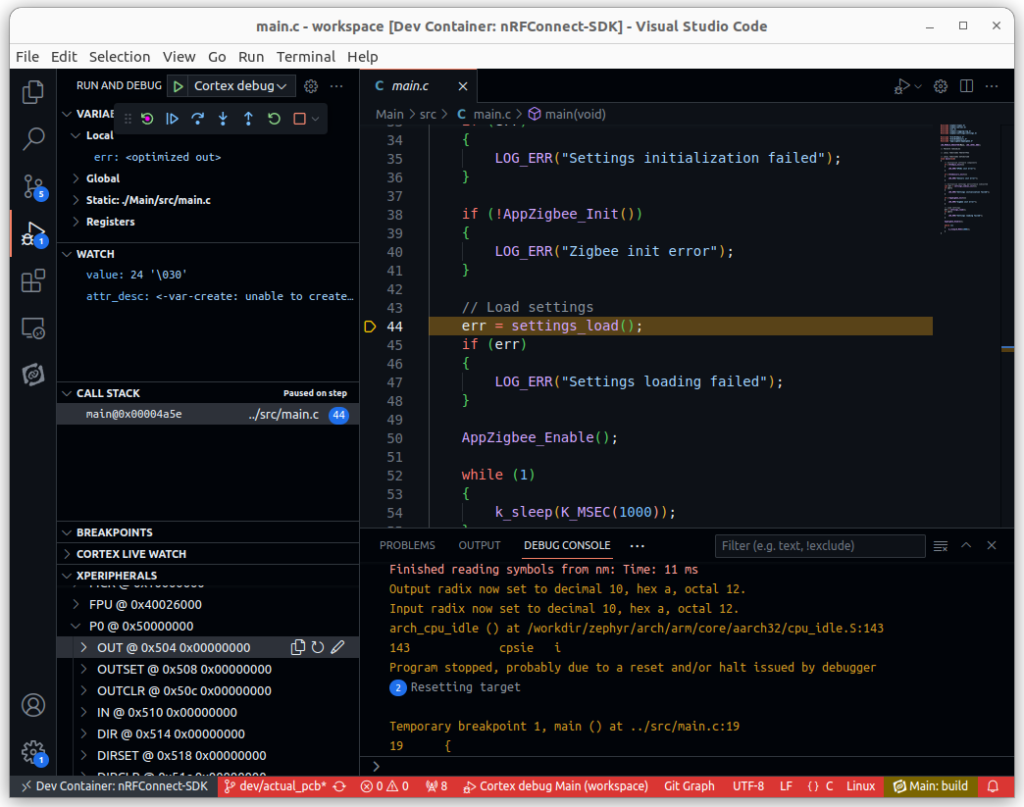Open Manage gear icon in activity bar

(x=33, y=752)
